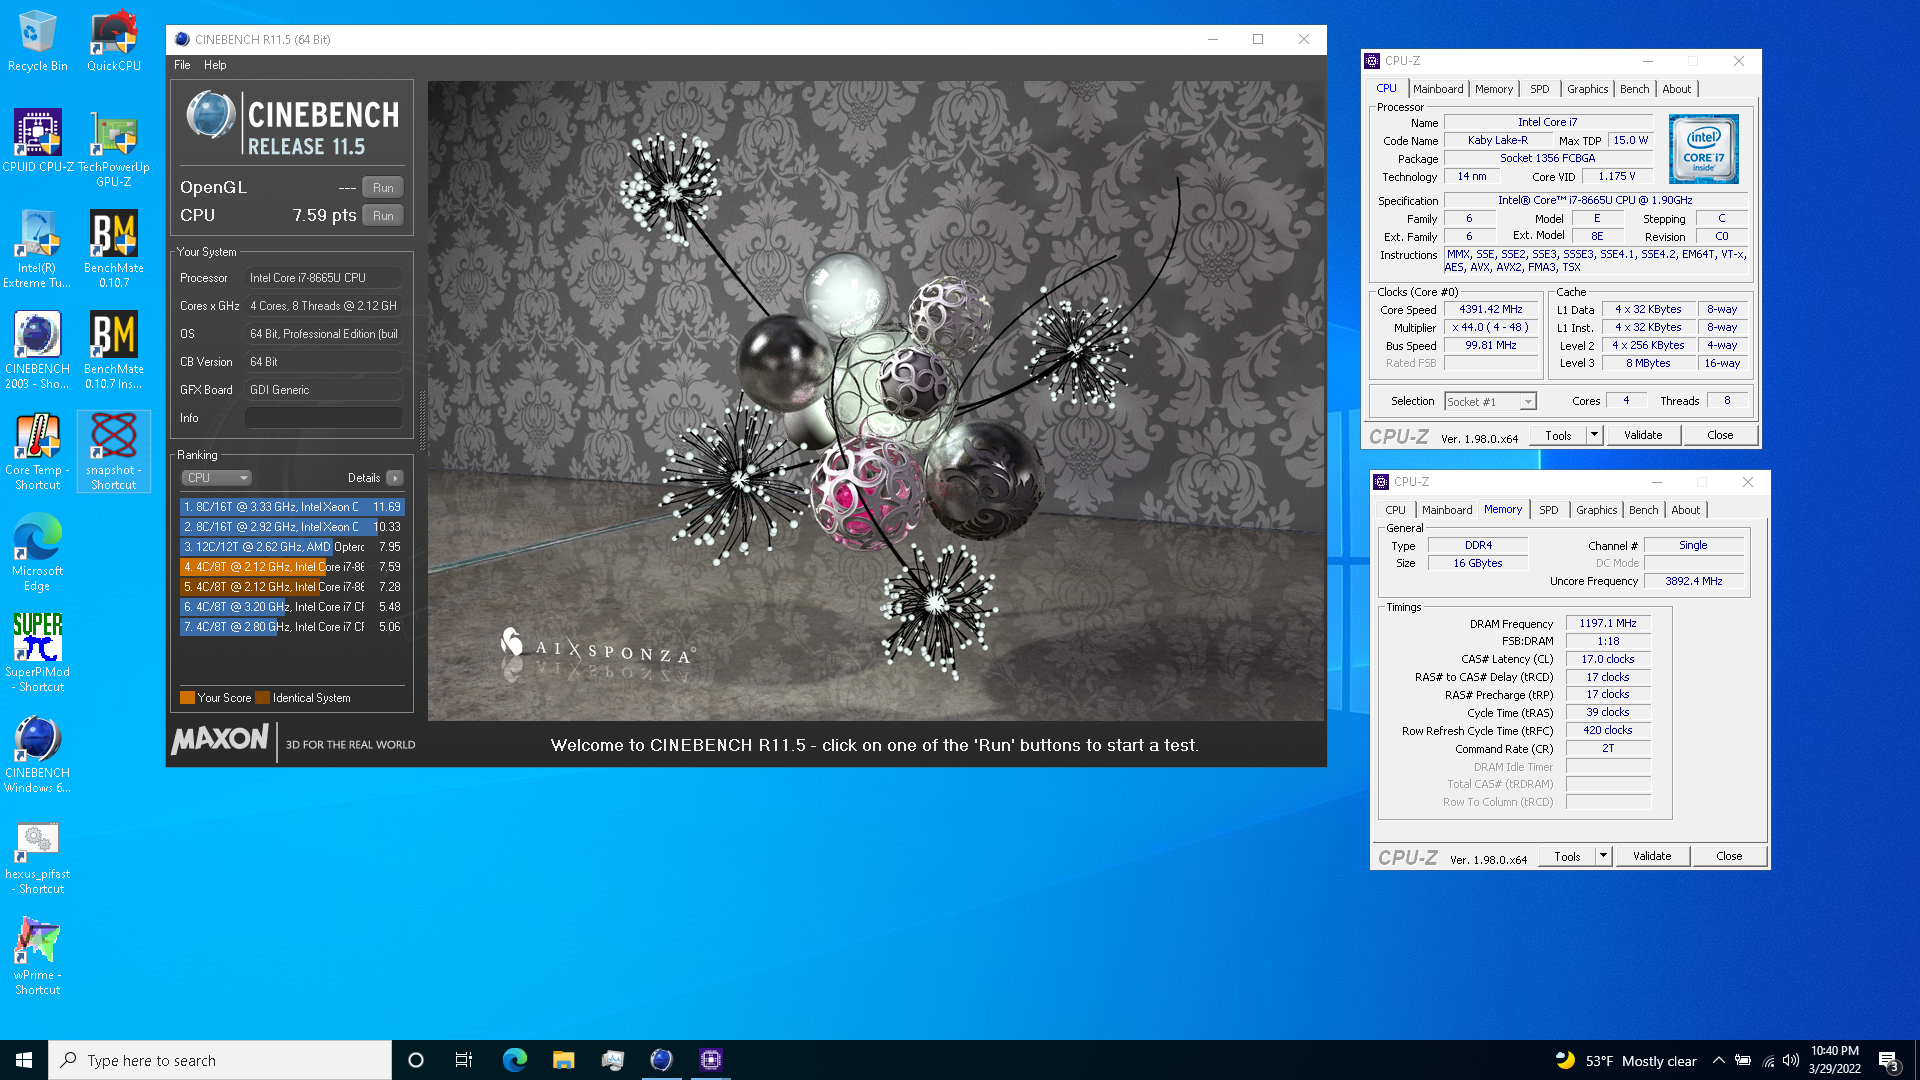Open the volume icon in system tray

click(1791, 1060)
